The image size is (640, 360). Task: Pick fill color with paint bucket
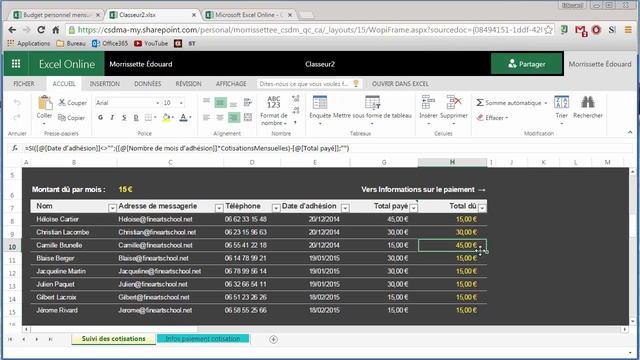[166, 118]
